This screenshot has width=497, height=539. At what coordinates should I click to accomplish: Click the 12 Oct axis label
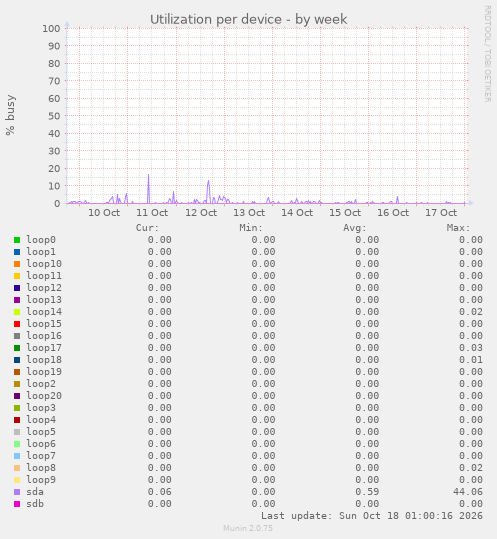point(201,213)
